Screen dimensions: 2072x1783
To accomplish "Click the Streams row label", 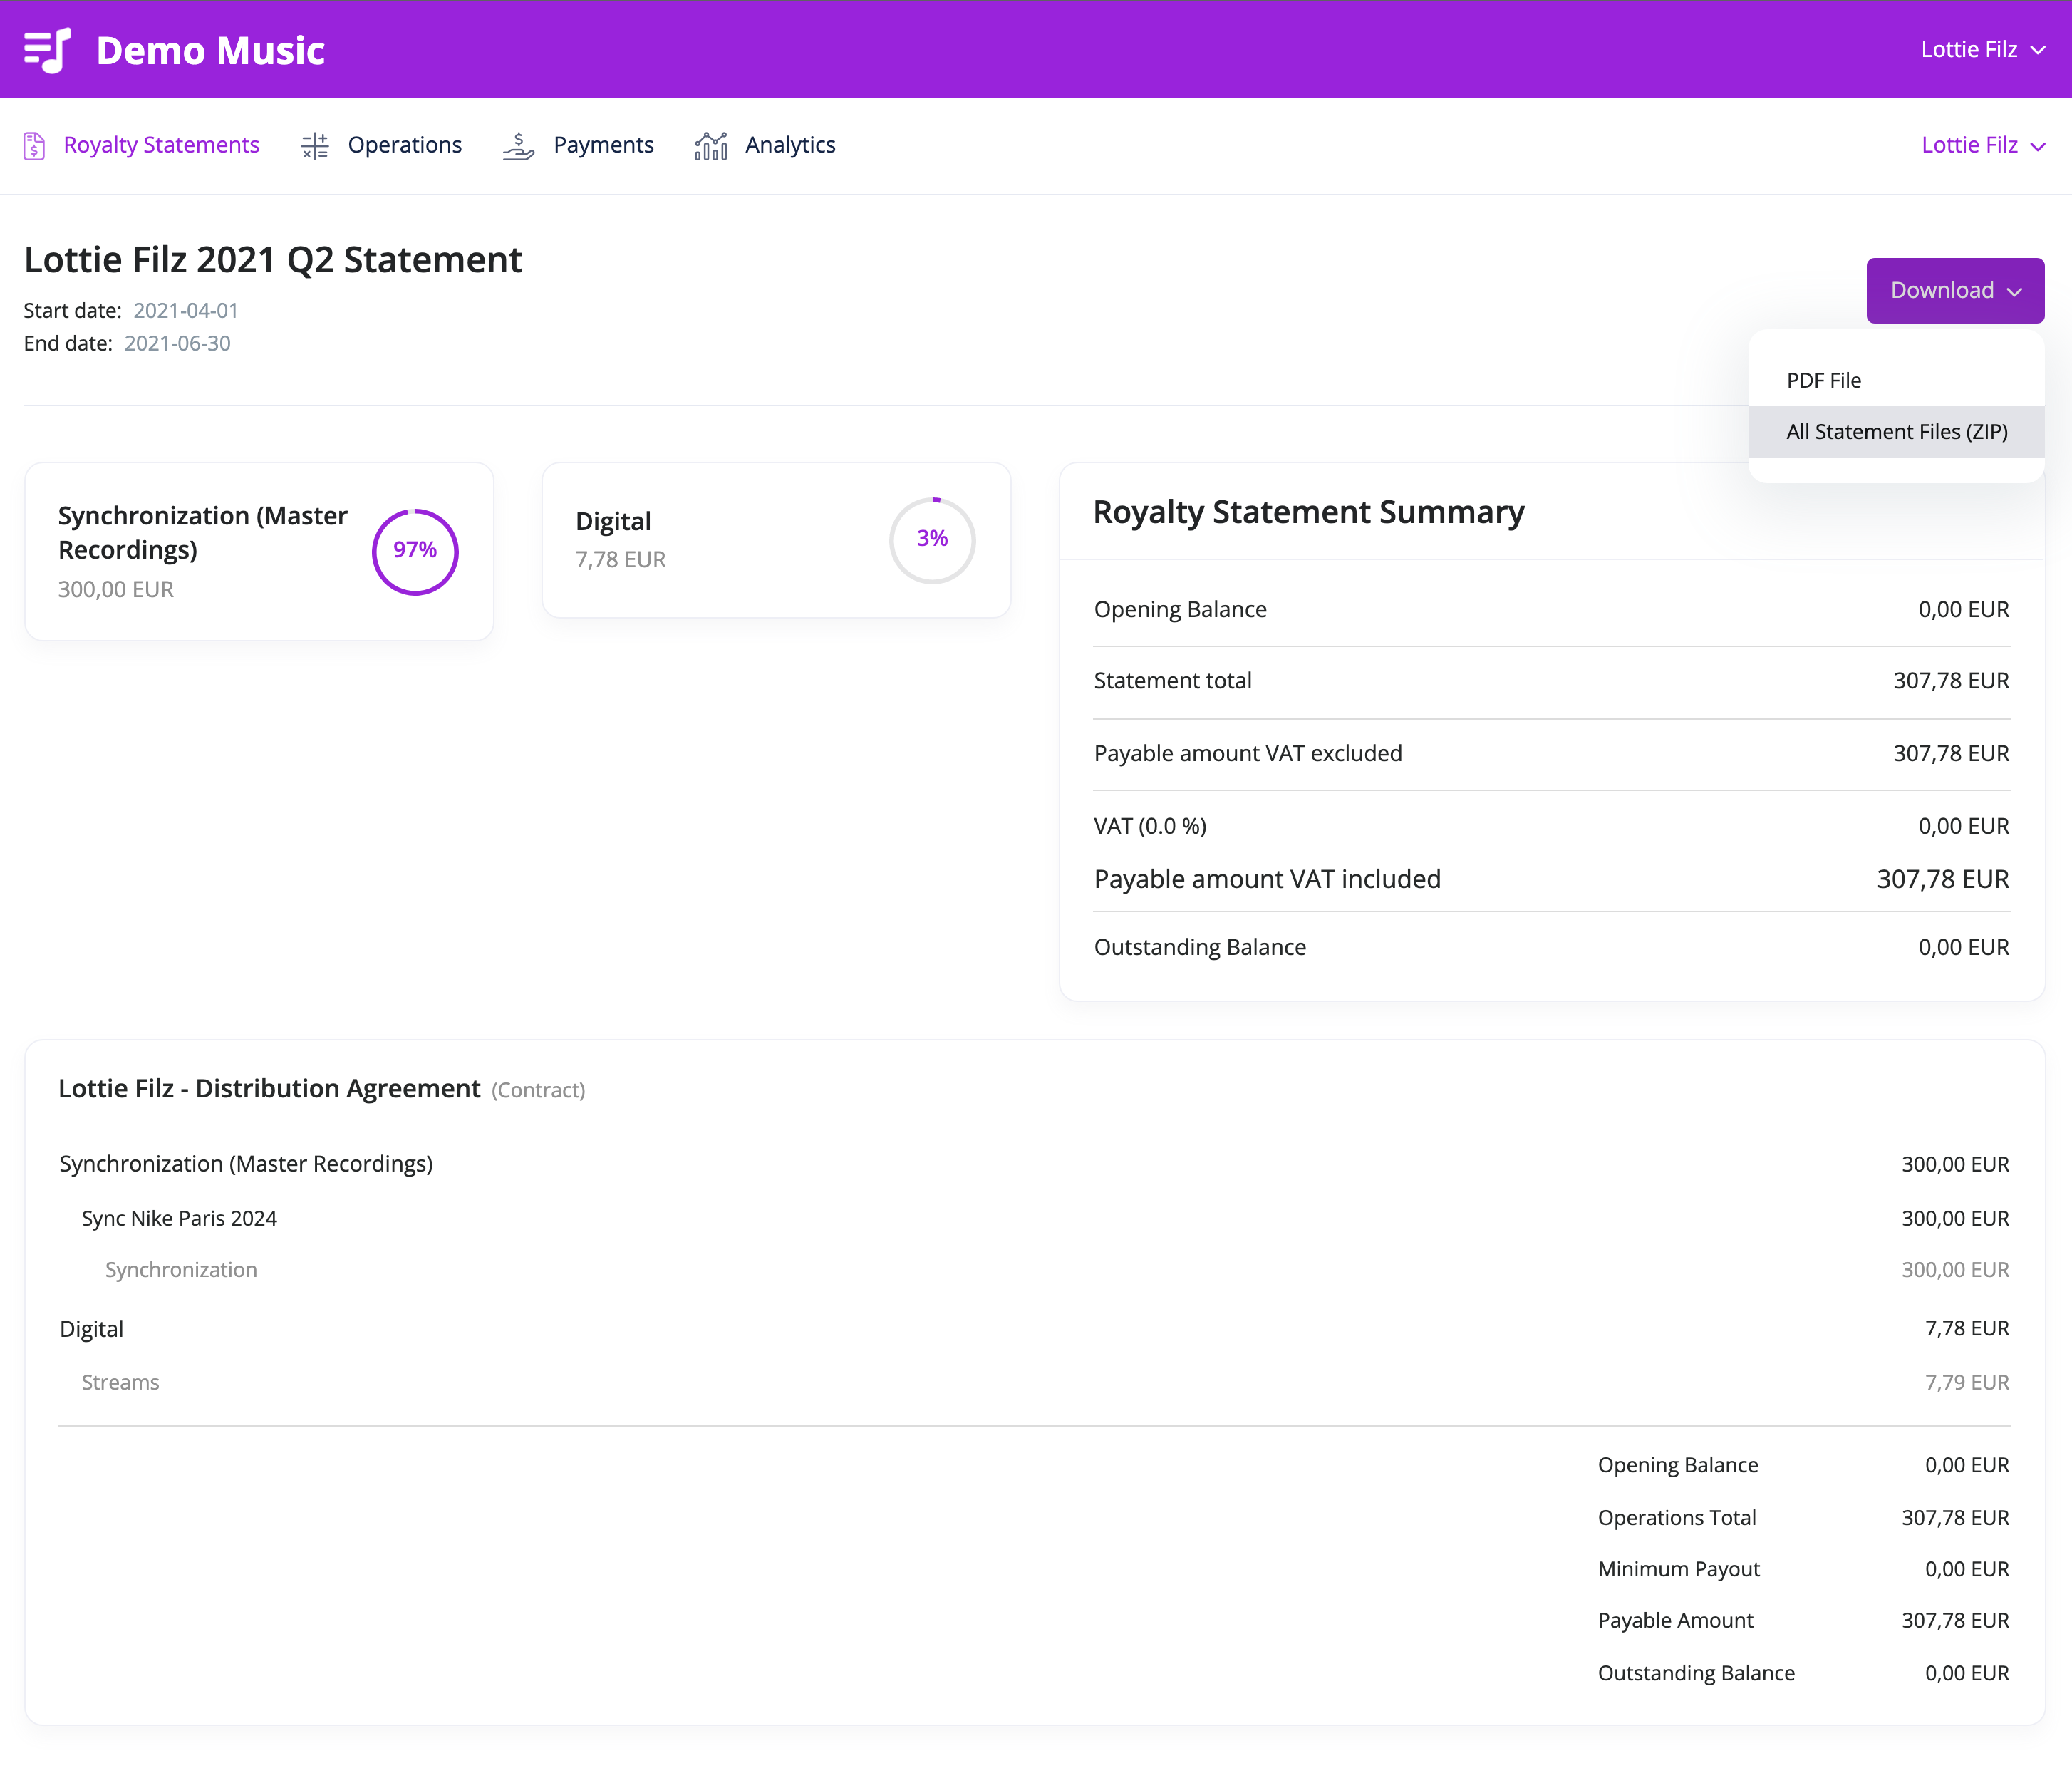I will [120, 1383].
